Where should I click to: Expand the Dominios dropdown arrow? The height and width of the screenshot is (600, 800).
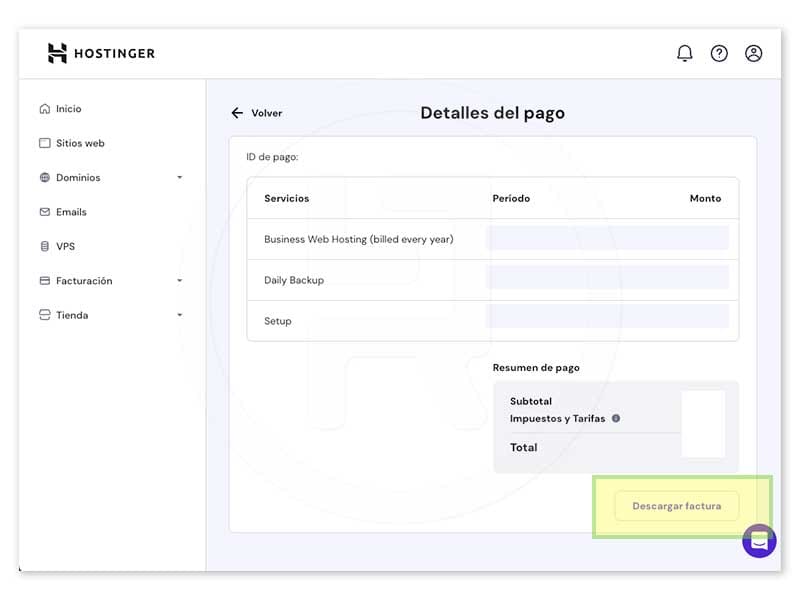pyautogui.click(x=180, y=178)
